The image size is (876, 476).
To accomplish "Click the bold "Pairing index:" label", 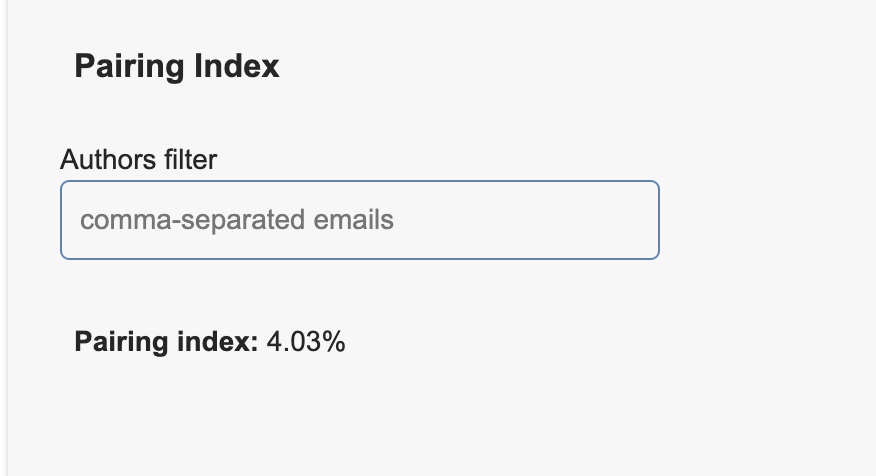I will point(166,342).
